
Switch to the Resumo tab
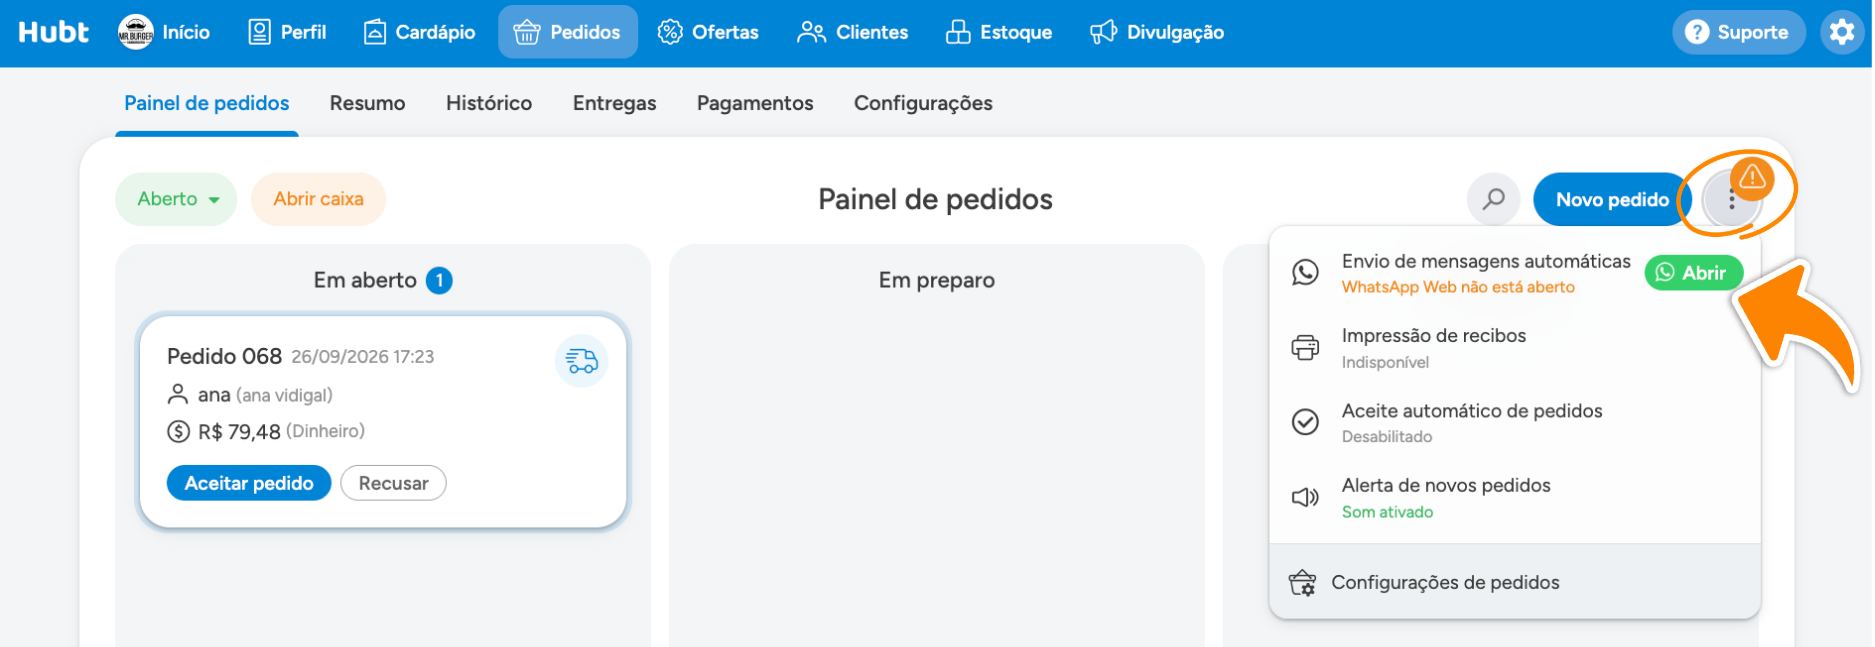coord(368,103)
